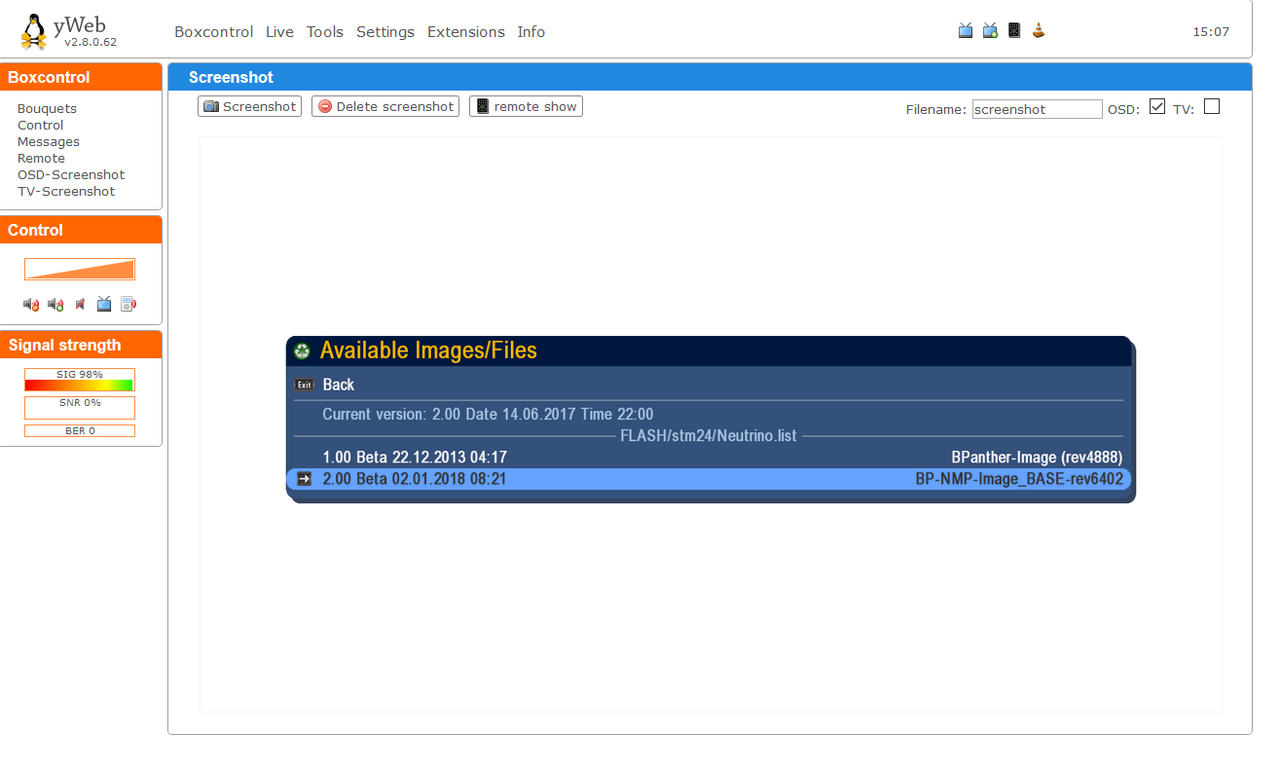The image size is (1280, 773).
Task: Click the 15:07 clock
Action: [x=1211, y=32]
